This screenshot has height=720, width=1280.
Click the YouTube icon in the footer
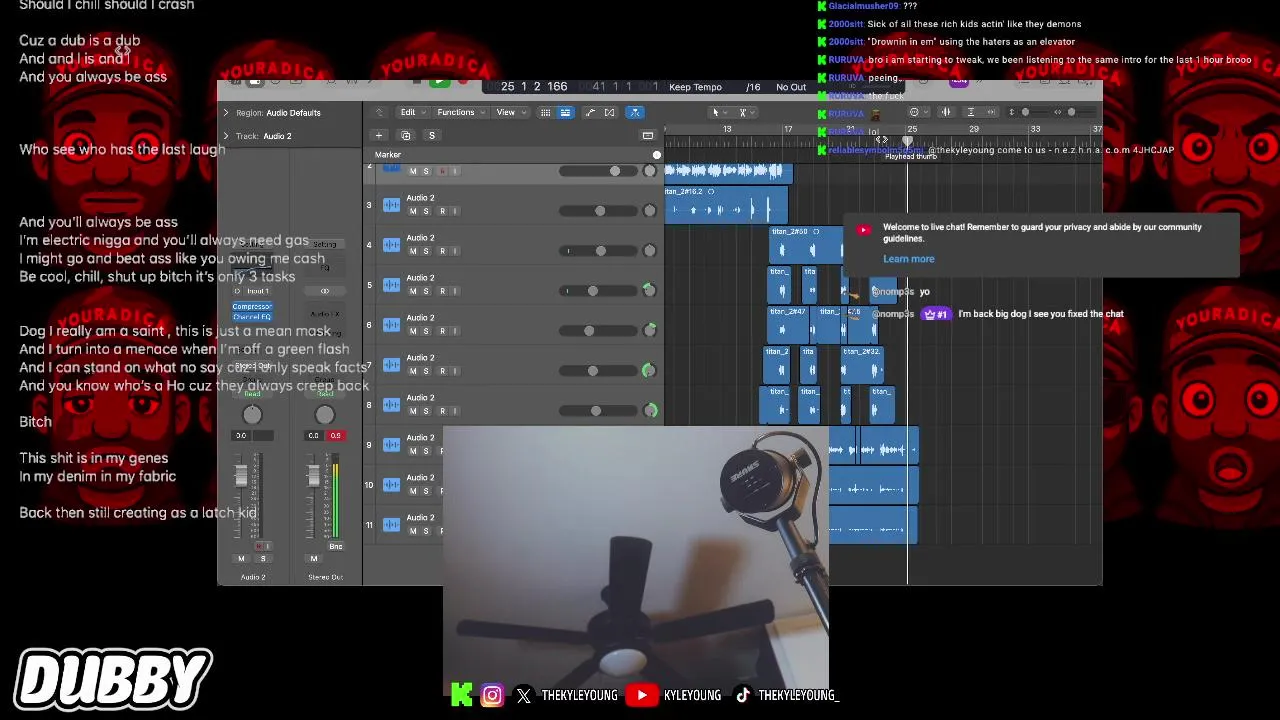(x=641, y=695)
